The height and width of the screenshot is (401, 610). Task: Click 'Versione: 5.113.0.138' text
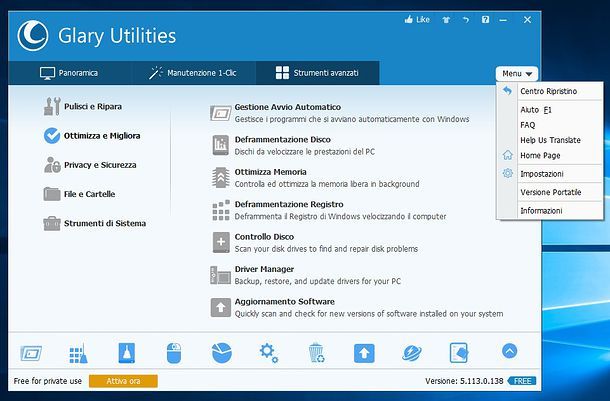(464, 381)
